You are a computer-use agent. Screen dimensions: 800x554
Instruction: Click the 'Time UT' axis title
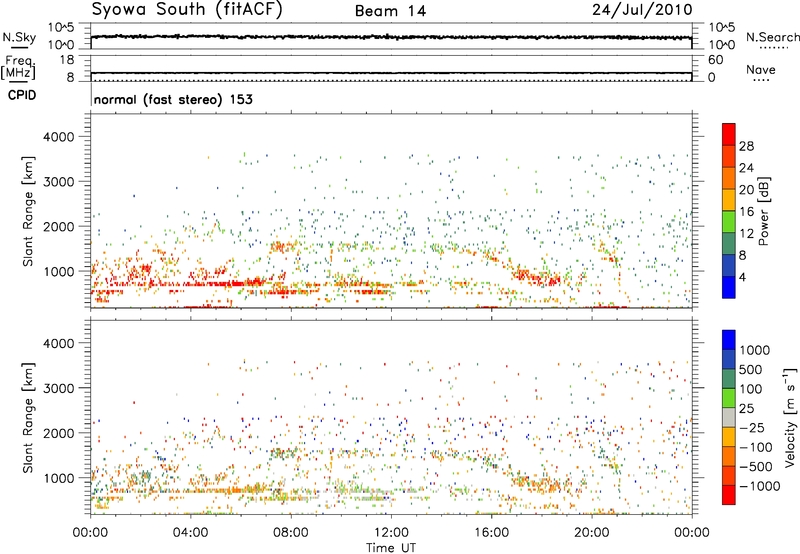point(391,548)
